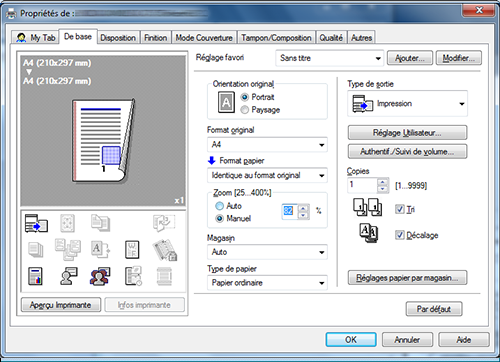Click the offset pages Décalage illustration icon
The height and width of the screenshot is (362, 500).
tap(369, 233)
